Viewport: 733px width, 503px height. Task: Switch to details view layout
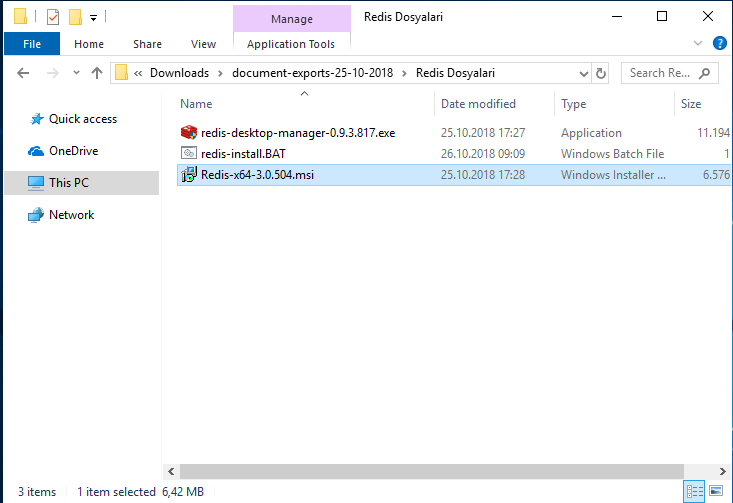point(694,492)
